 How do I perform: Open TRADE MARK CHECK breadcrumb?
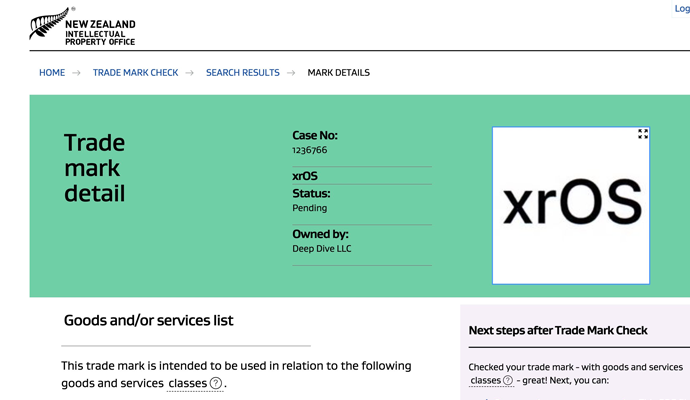[136, 73]
